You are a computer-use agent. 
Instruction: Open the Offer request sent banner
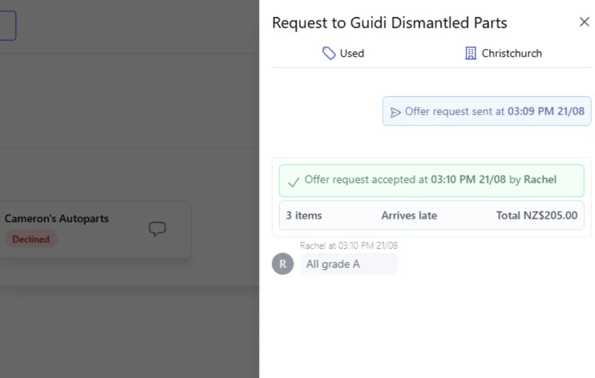487,111
